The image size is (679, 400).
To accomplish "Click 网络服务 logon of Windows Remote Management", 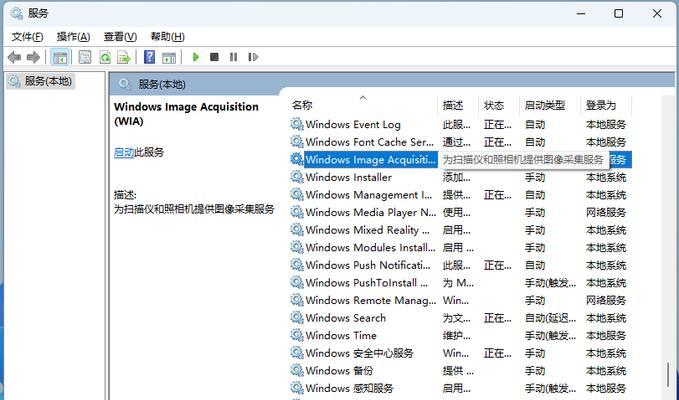I will click(606, 300).
